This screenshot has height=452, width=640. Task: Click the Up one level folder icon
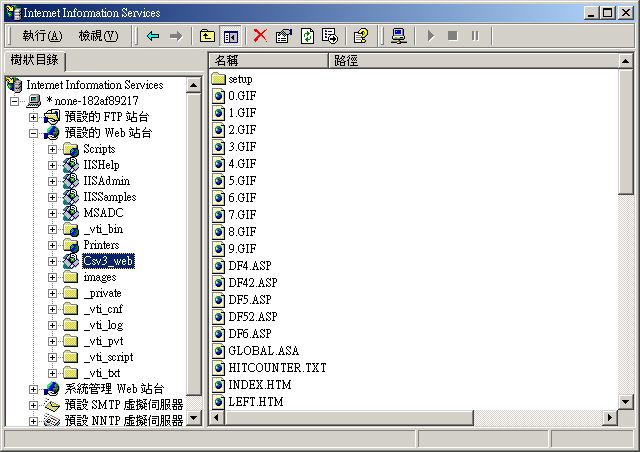pyautogui.click(x=207, y=36)
